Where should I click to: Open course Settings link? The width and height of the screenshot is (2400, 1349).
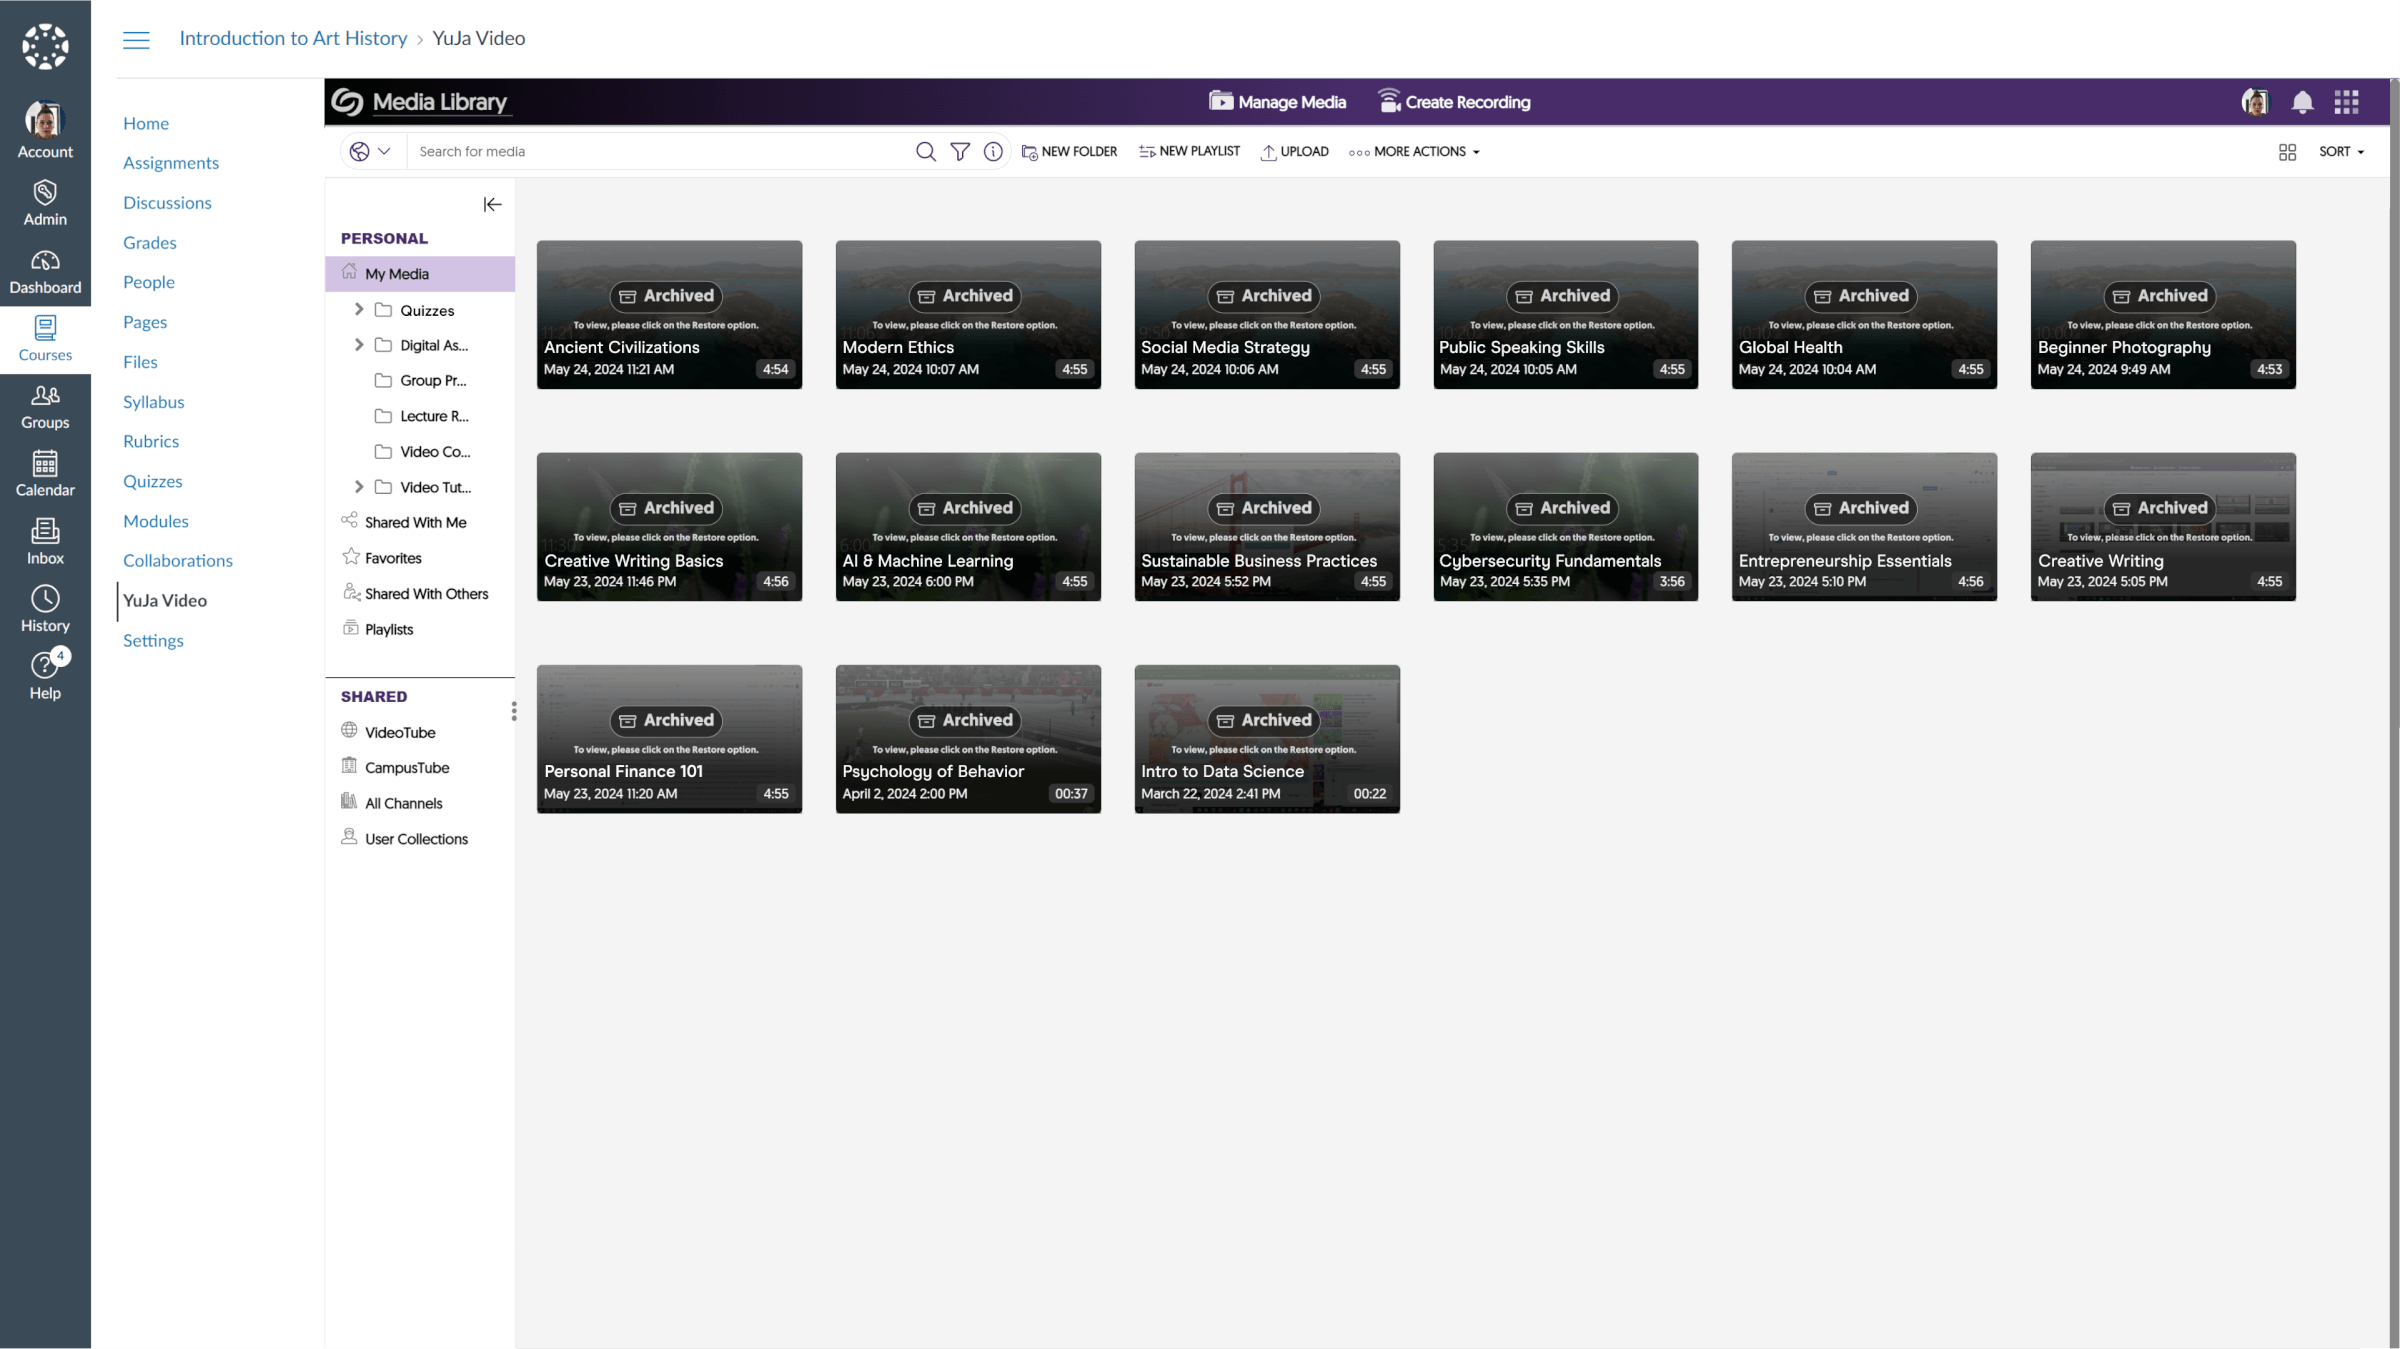tap(153, 641)
